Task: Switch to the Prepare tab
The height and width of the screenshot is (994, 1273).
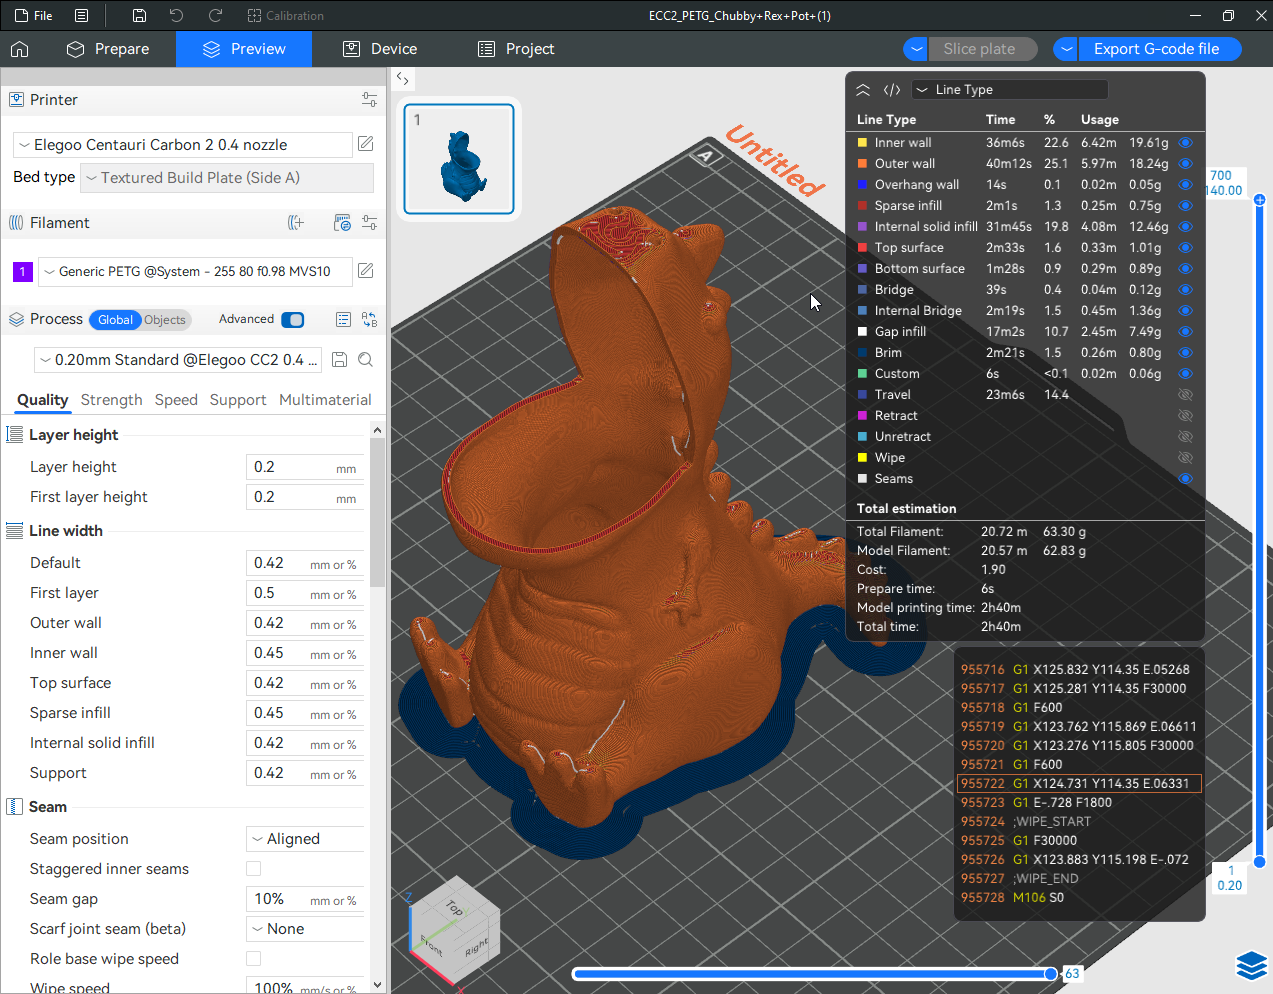Action: [108, 49]
